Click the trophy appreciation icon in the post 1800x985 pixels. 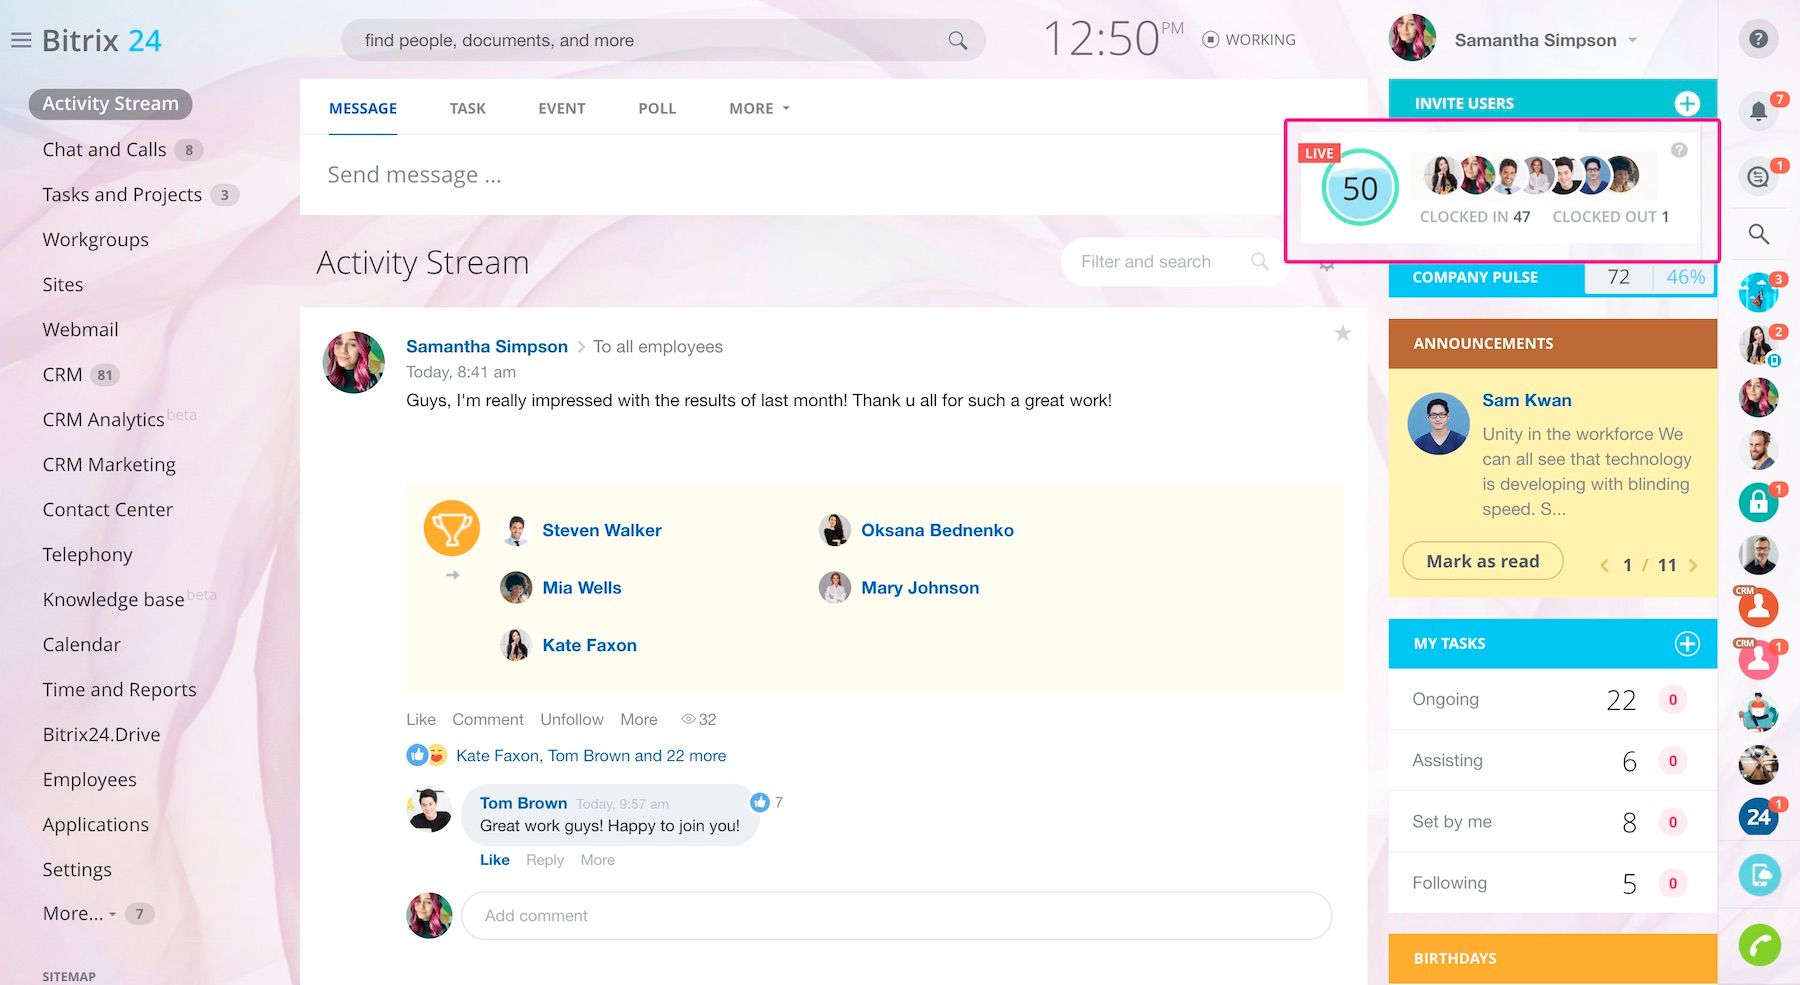coord(452,528)
